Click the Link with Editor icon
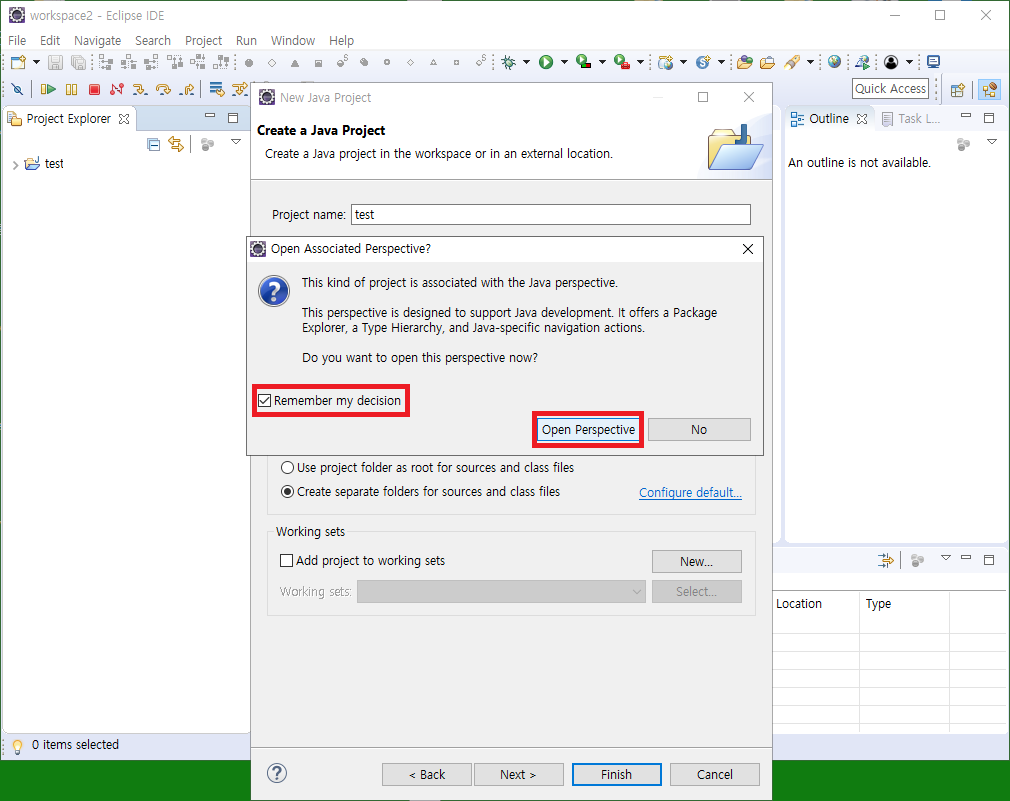The image size is (1010, 801). coord(176,144)
